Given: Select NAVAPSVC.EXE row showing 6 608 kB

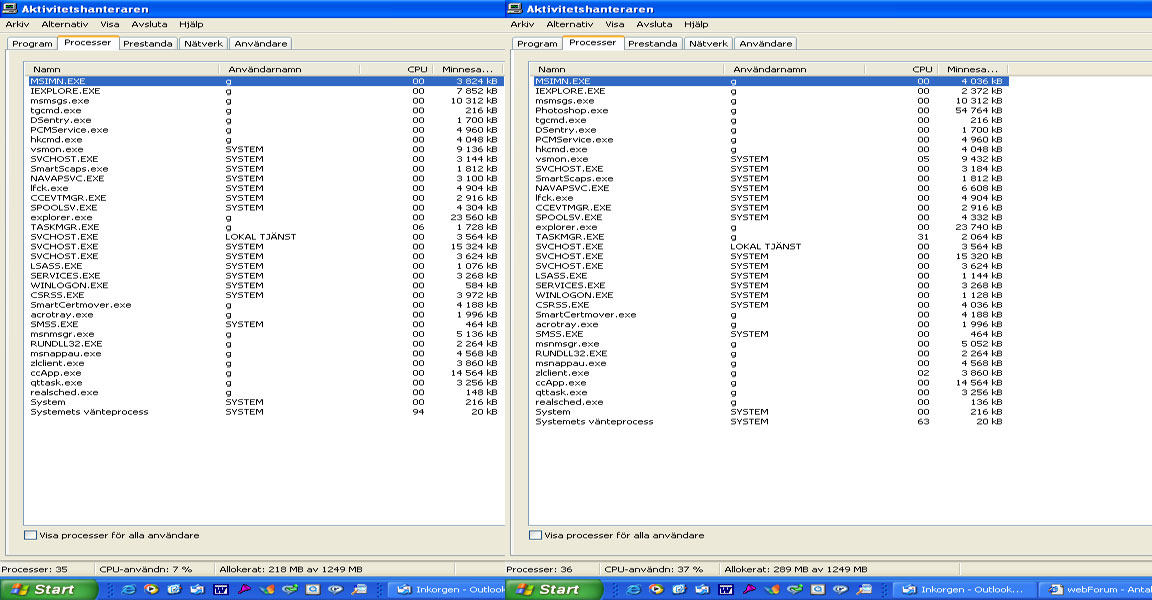Looking at the screenshot, I should [x=768, y=188].
